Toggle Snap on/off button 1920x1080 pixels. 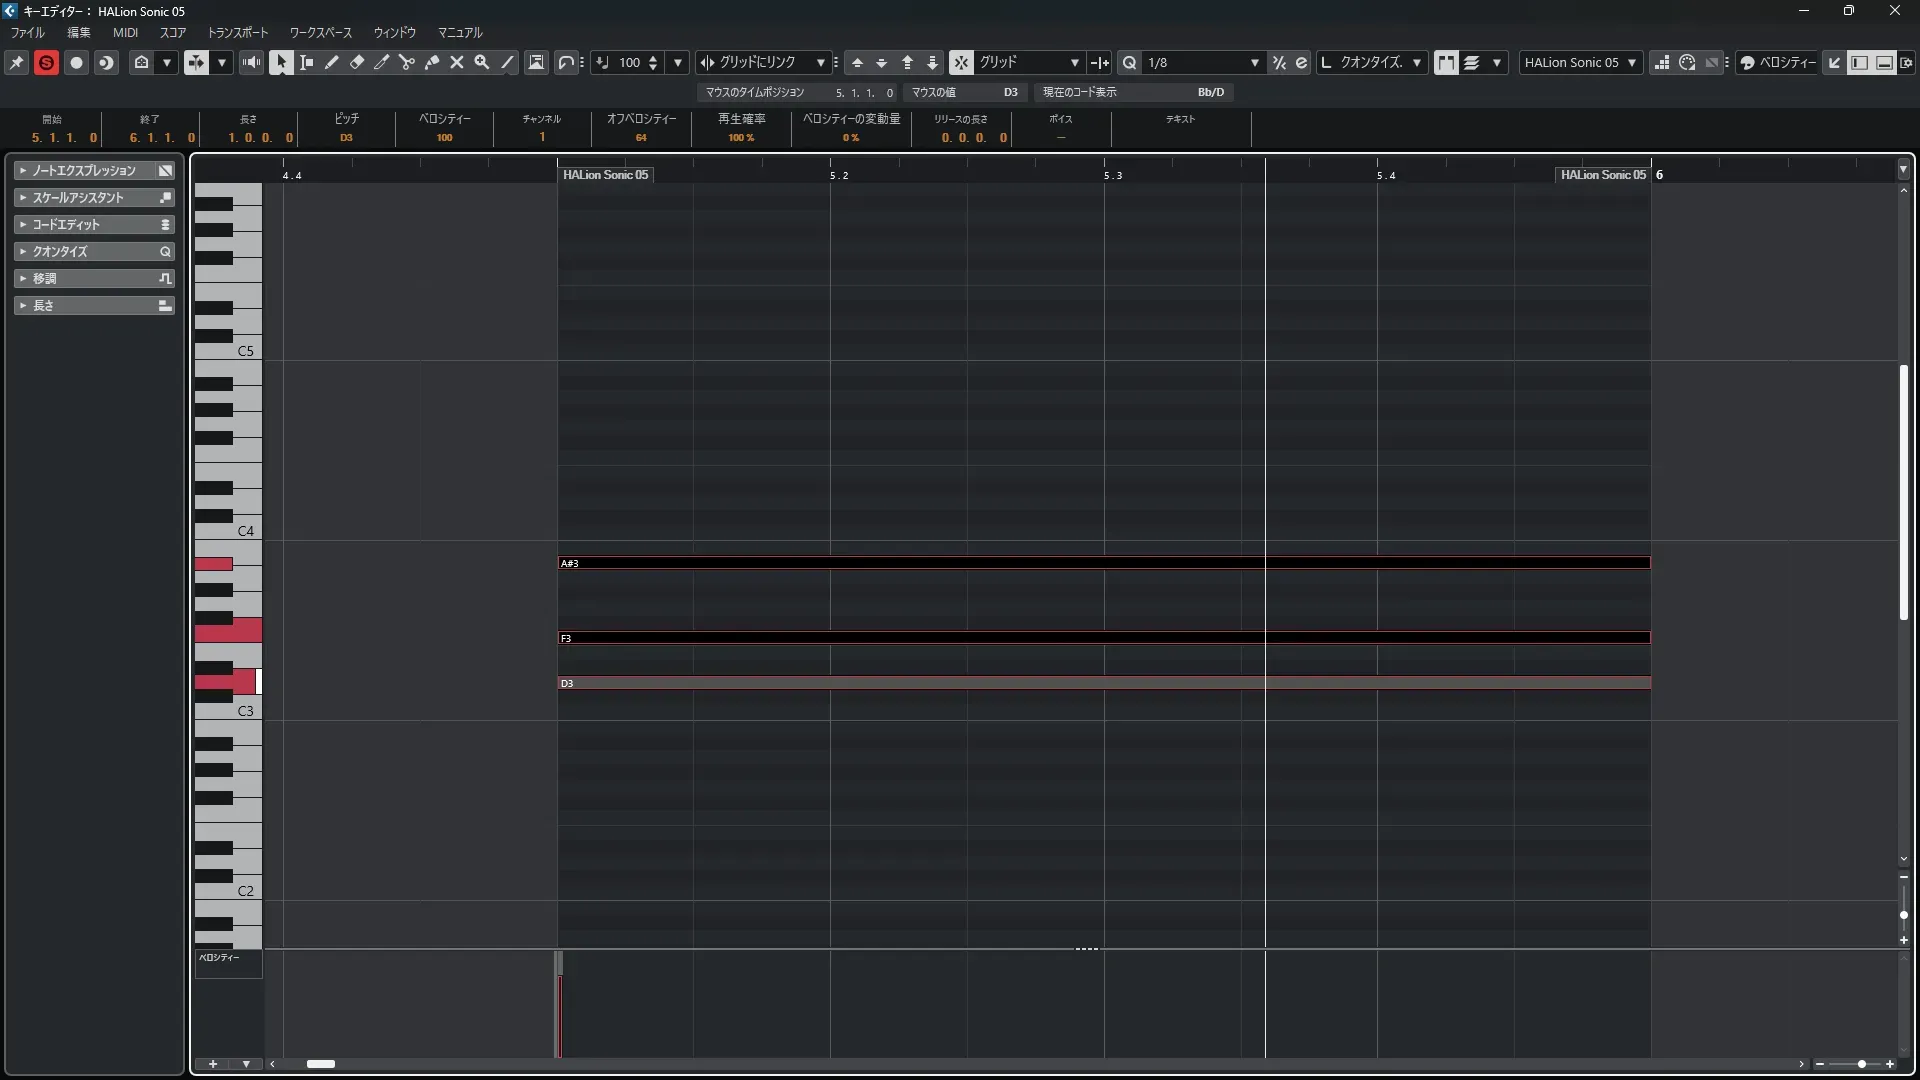click(x=961, y=62)
